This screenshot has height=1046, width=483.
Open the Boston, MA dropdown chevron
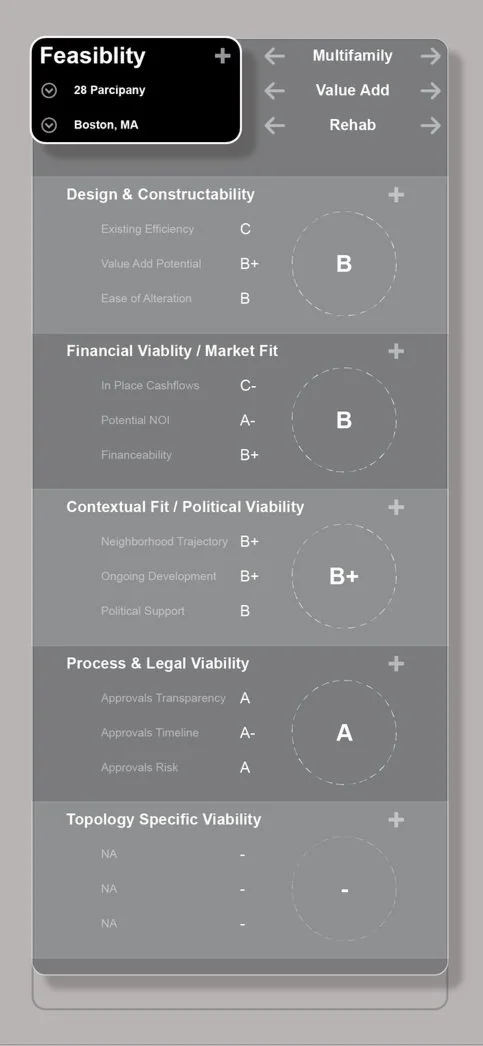coord(49,125)
